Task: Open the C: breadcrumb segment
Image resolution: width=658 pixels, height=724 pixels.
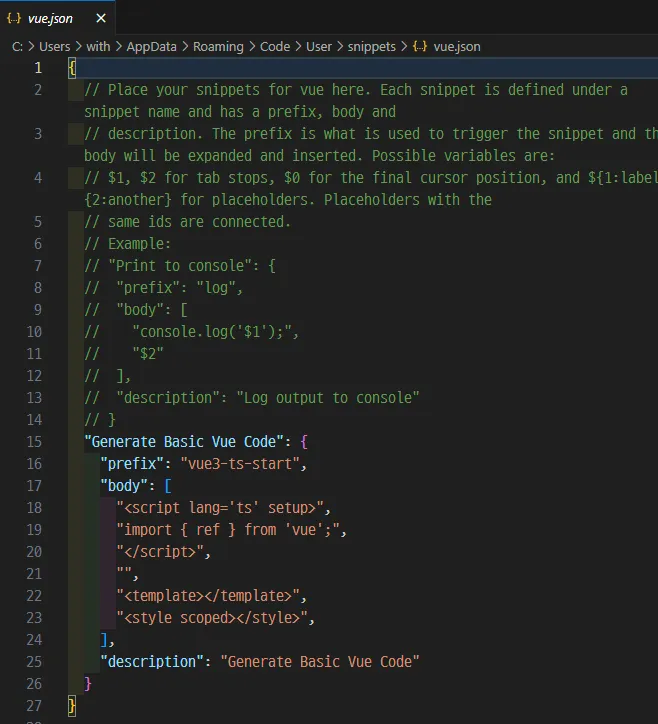Action: pyautogui.click(x=17, y=47)
